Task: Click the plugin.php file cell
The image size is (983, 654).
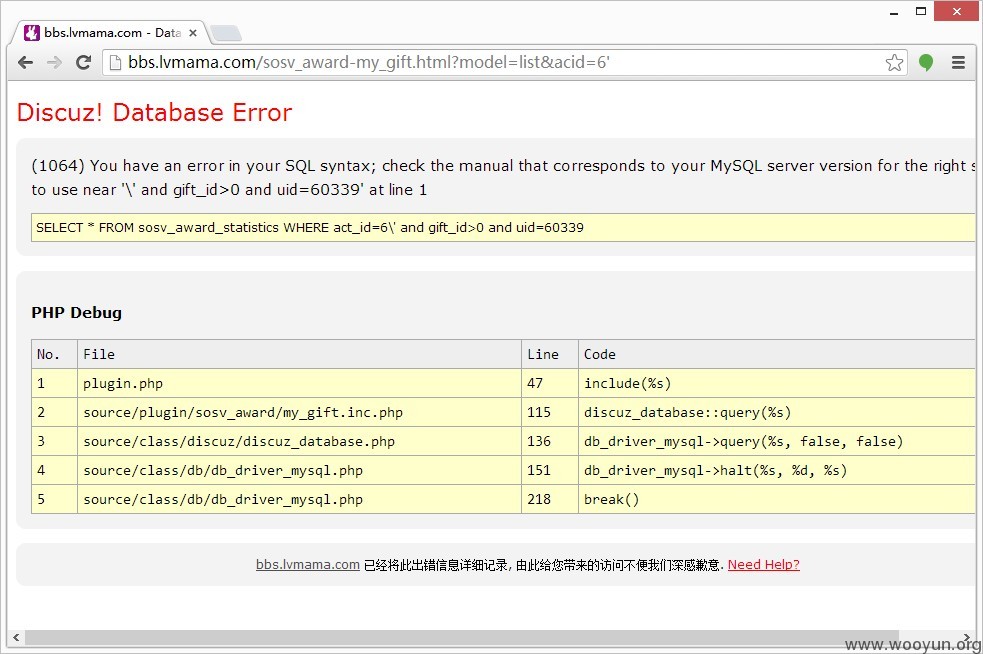Action: [x=299, y=383]
